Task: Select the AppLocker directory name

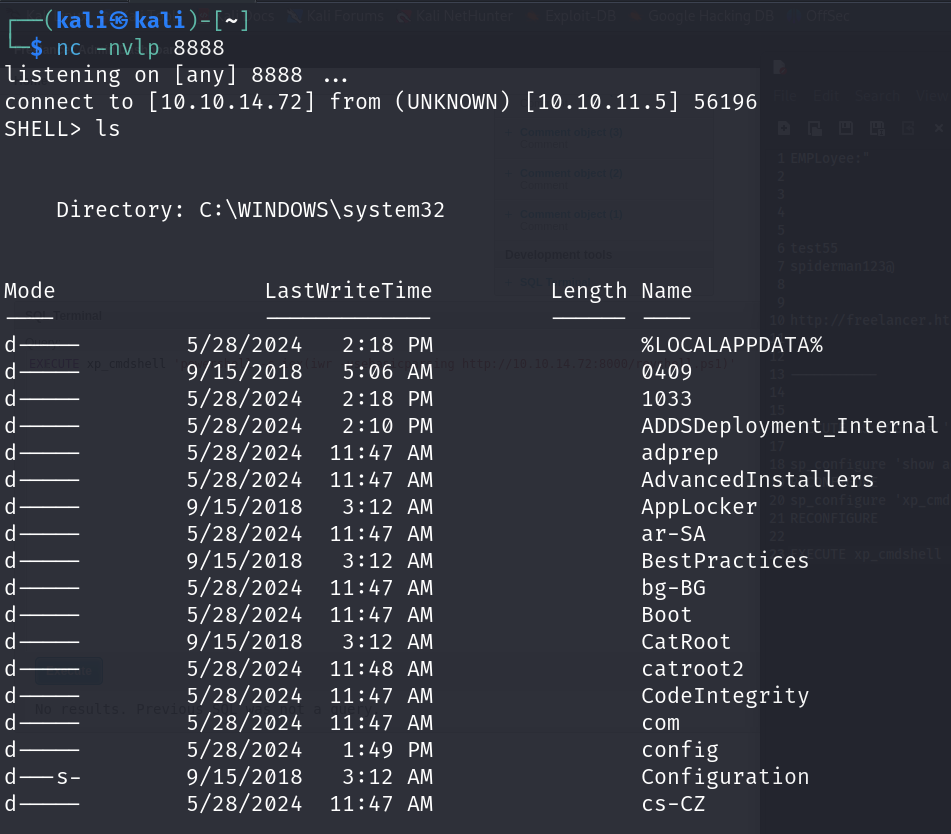Action: 699,507
